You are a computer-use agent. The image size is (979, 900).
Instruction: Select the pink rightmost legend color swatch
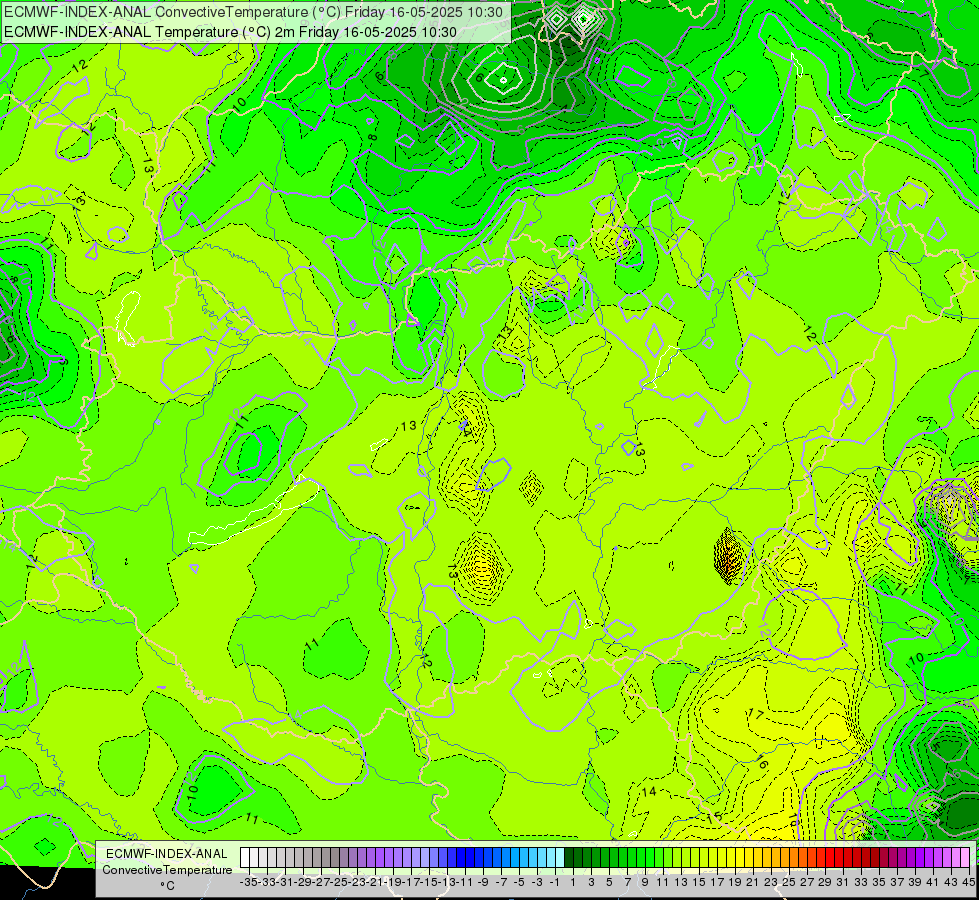coord(965,857)
